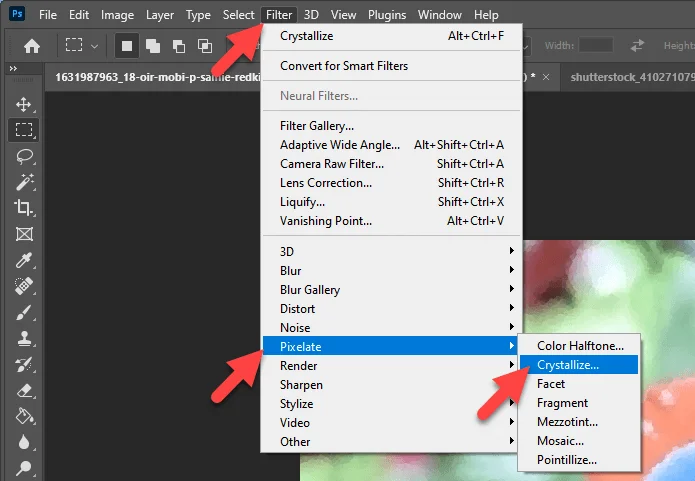Select the Clone Stamp tool
Viewport: 695px width, 481px height.
click(24, 339)
